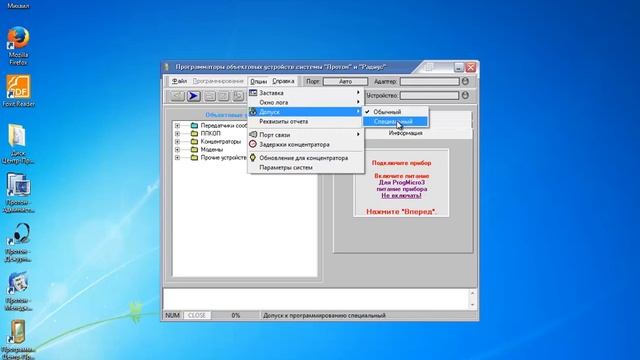The height and width of the screenshot is (360, 640).
Task: Expand the Передатчики сообщений tree node
Action: point(177,125)
